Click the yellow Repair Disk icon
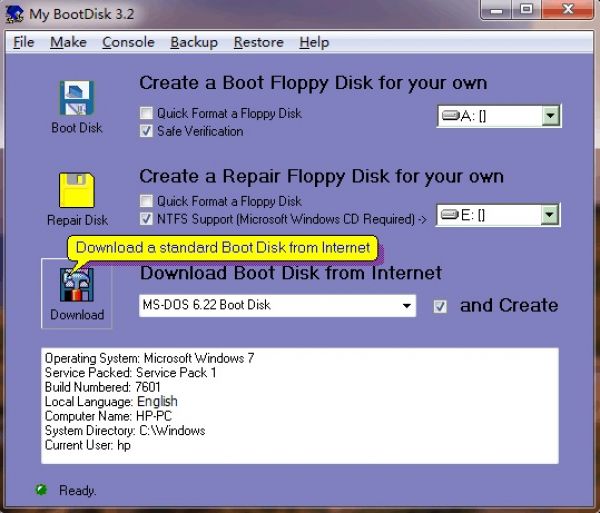 click(77, 190)
